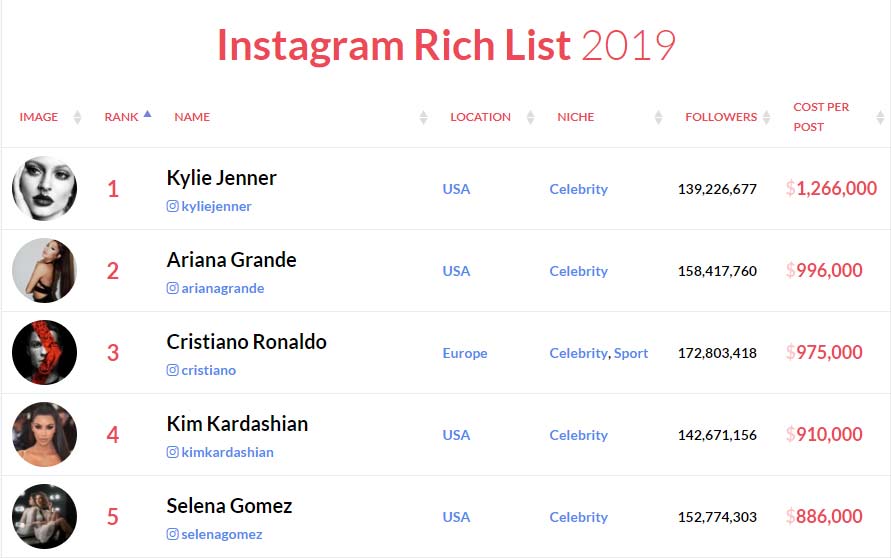Follow the Sport niche link for Ronaldo
This screenshot has width=891, height=558.
pos(631,353)
